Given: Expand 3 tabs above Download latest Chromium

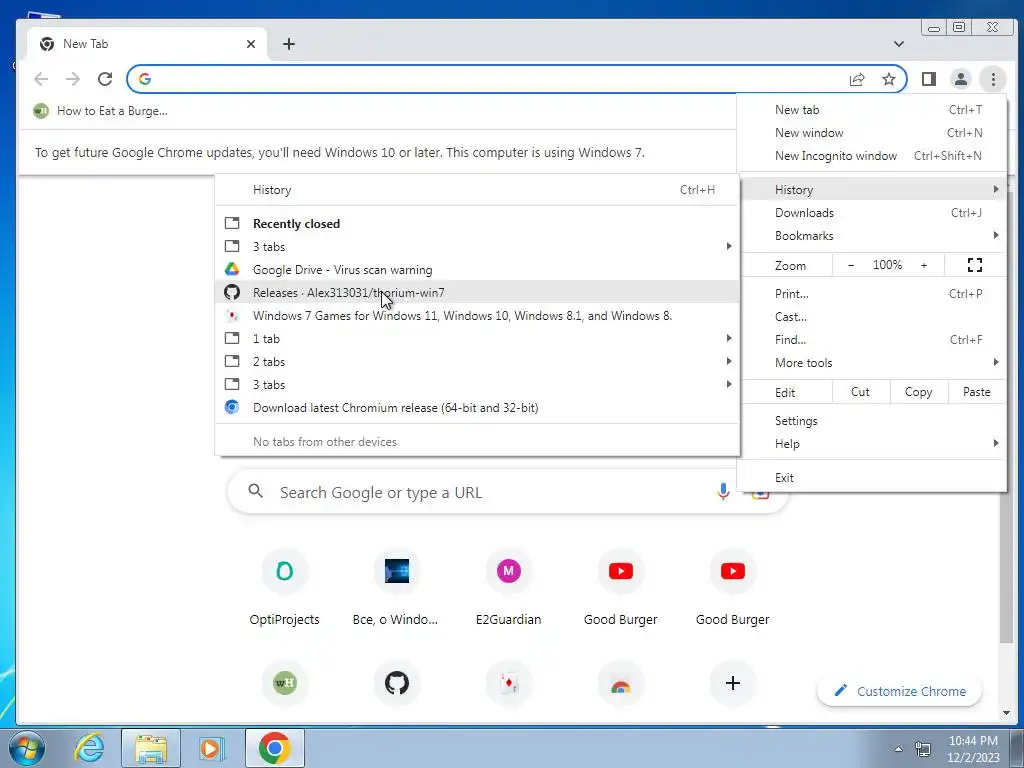Looking at the screenshot, I should [477, 385].
